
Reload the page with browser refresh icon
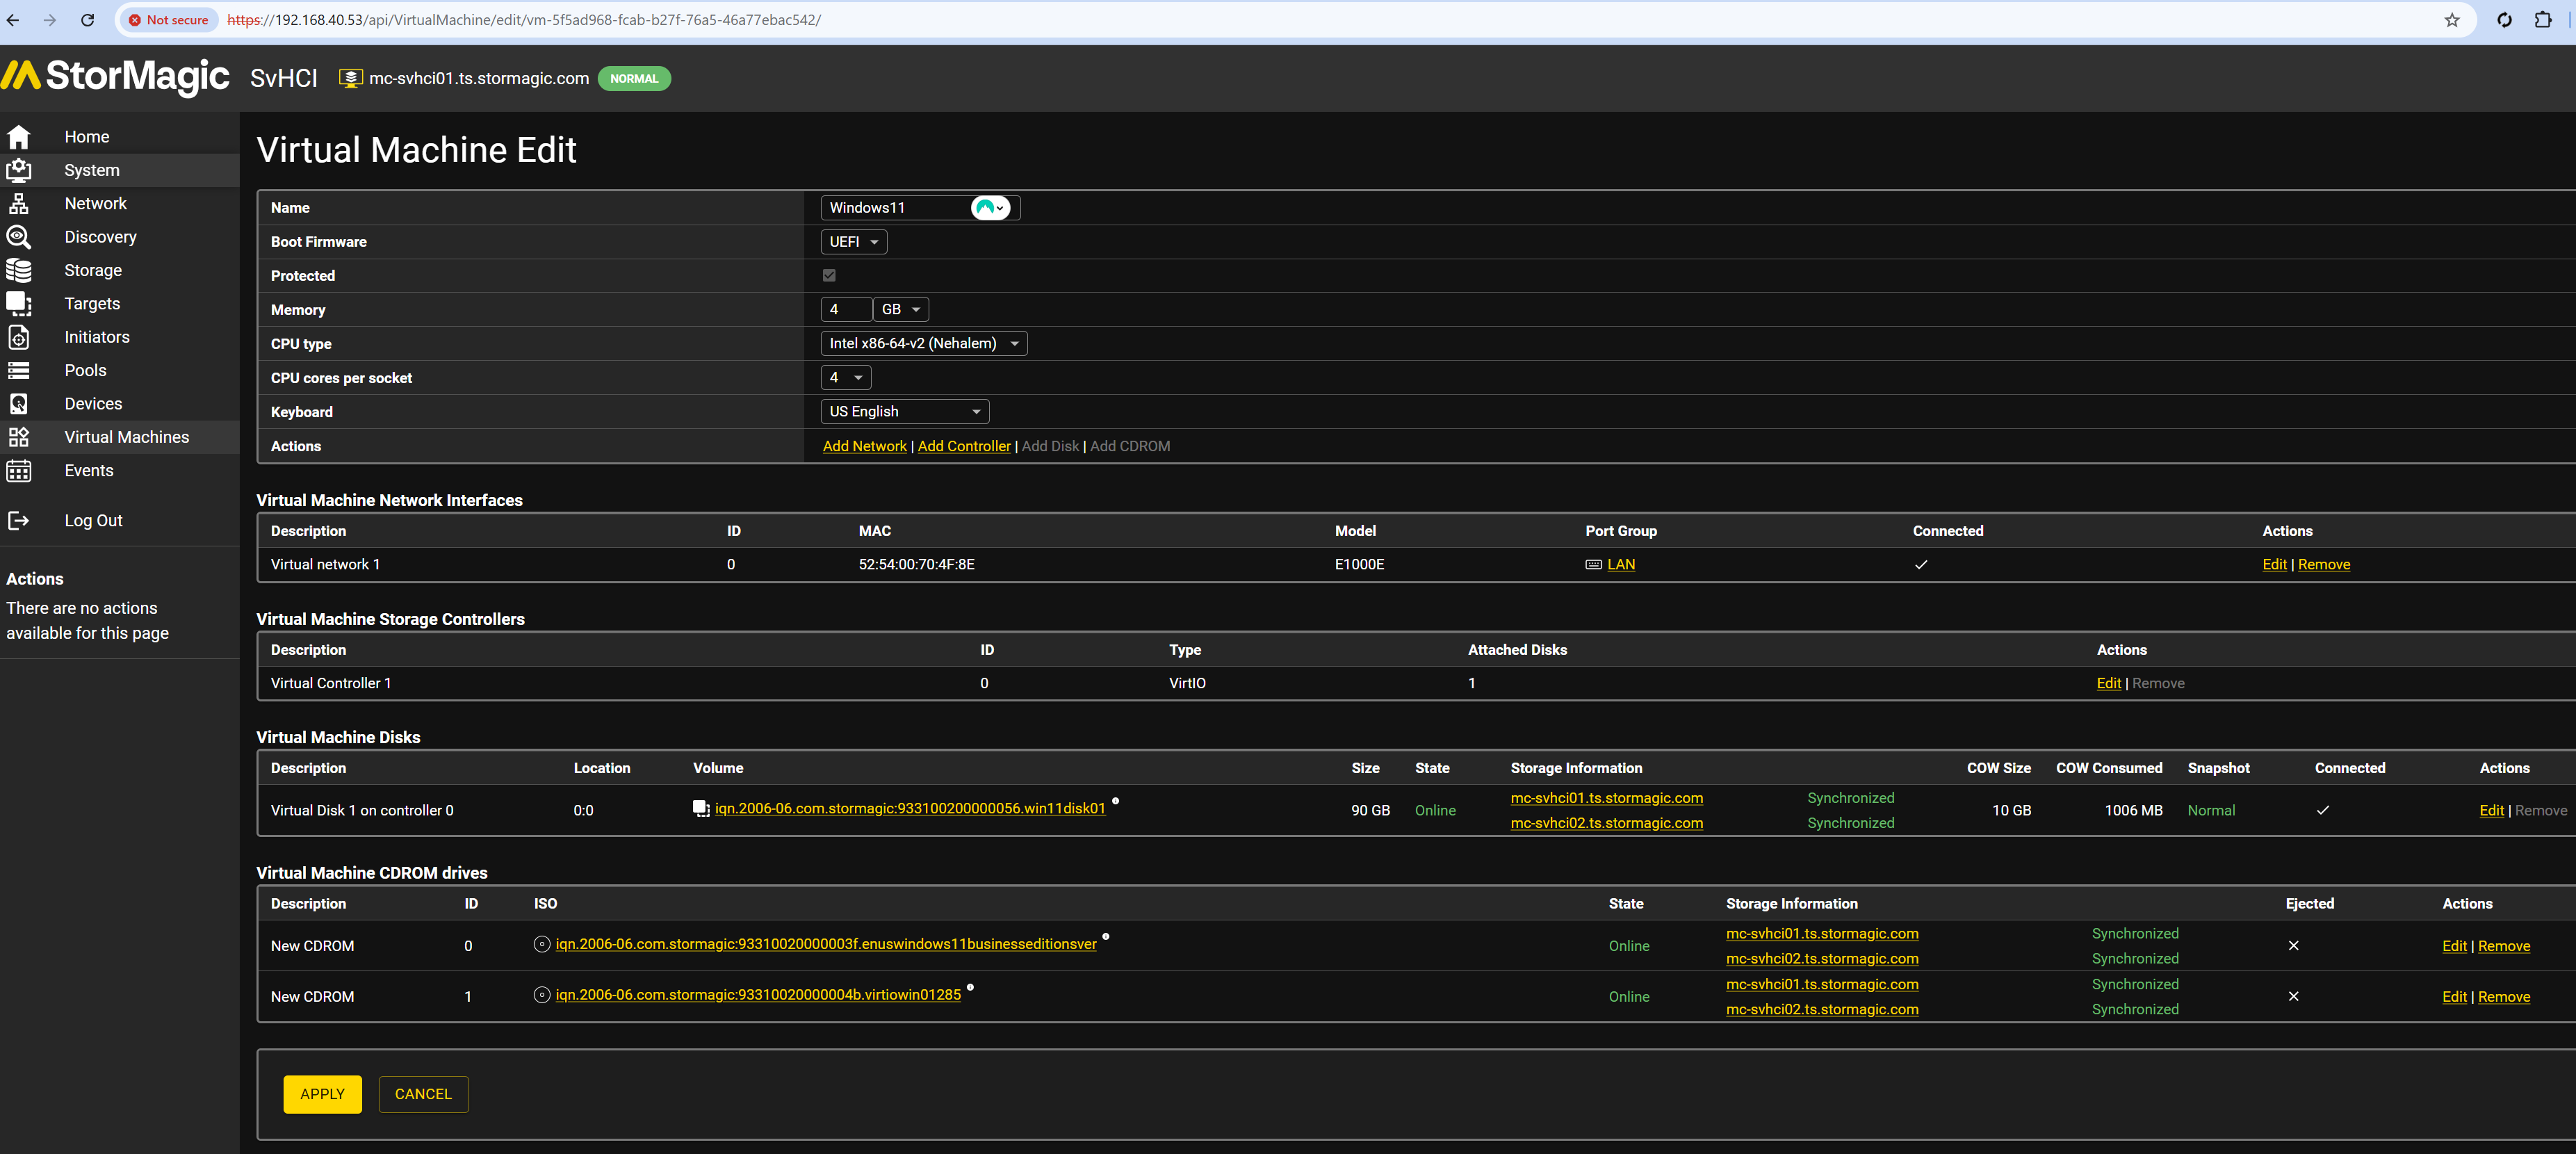pyautogui.click(x=88, y=20)
